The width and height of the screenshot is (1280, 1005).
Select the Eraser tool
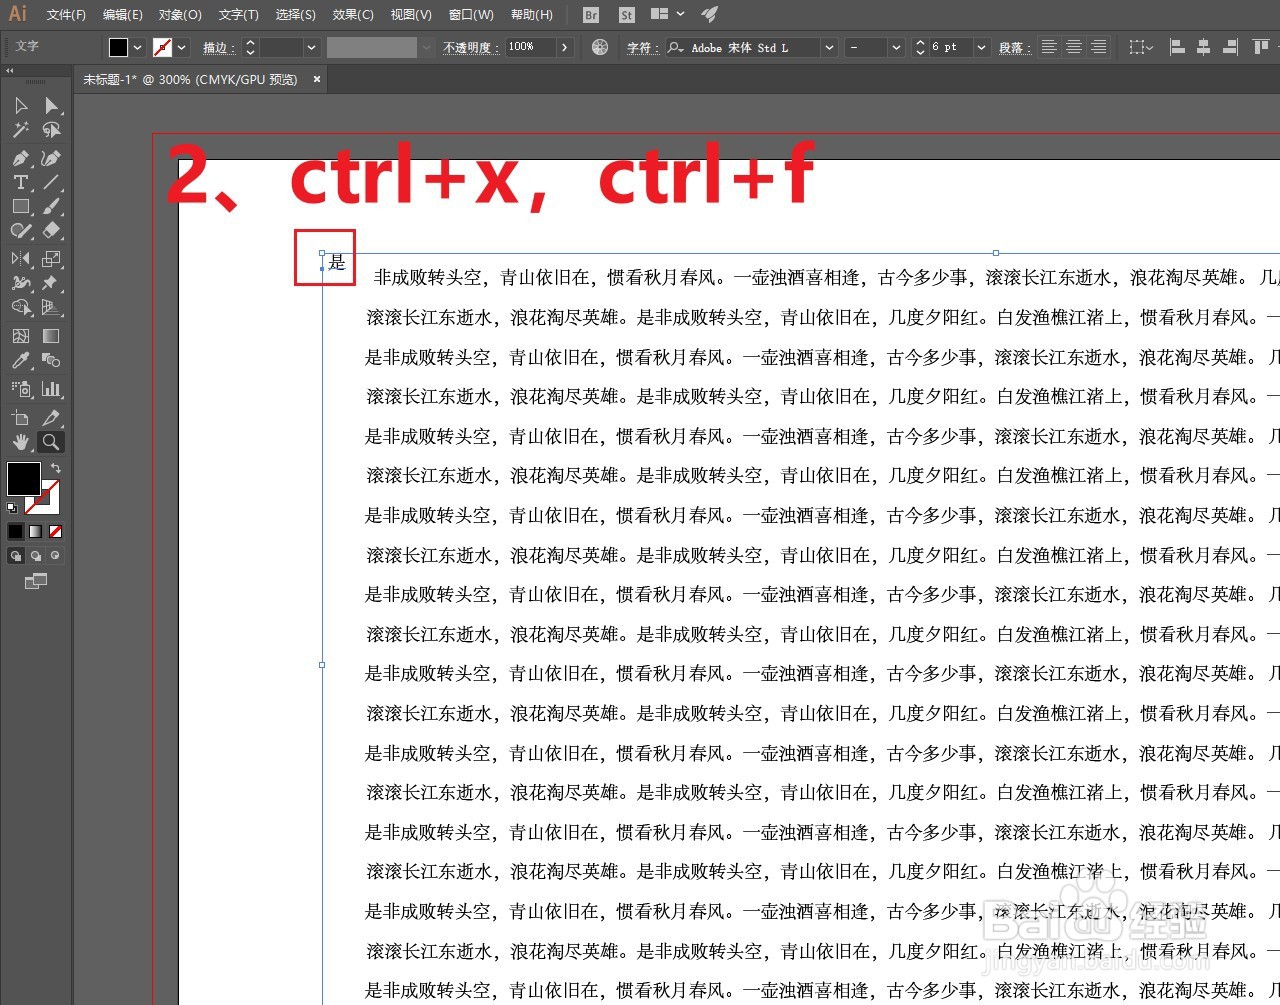pyautogui.click(x=51, y=230)
